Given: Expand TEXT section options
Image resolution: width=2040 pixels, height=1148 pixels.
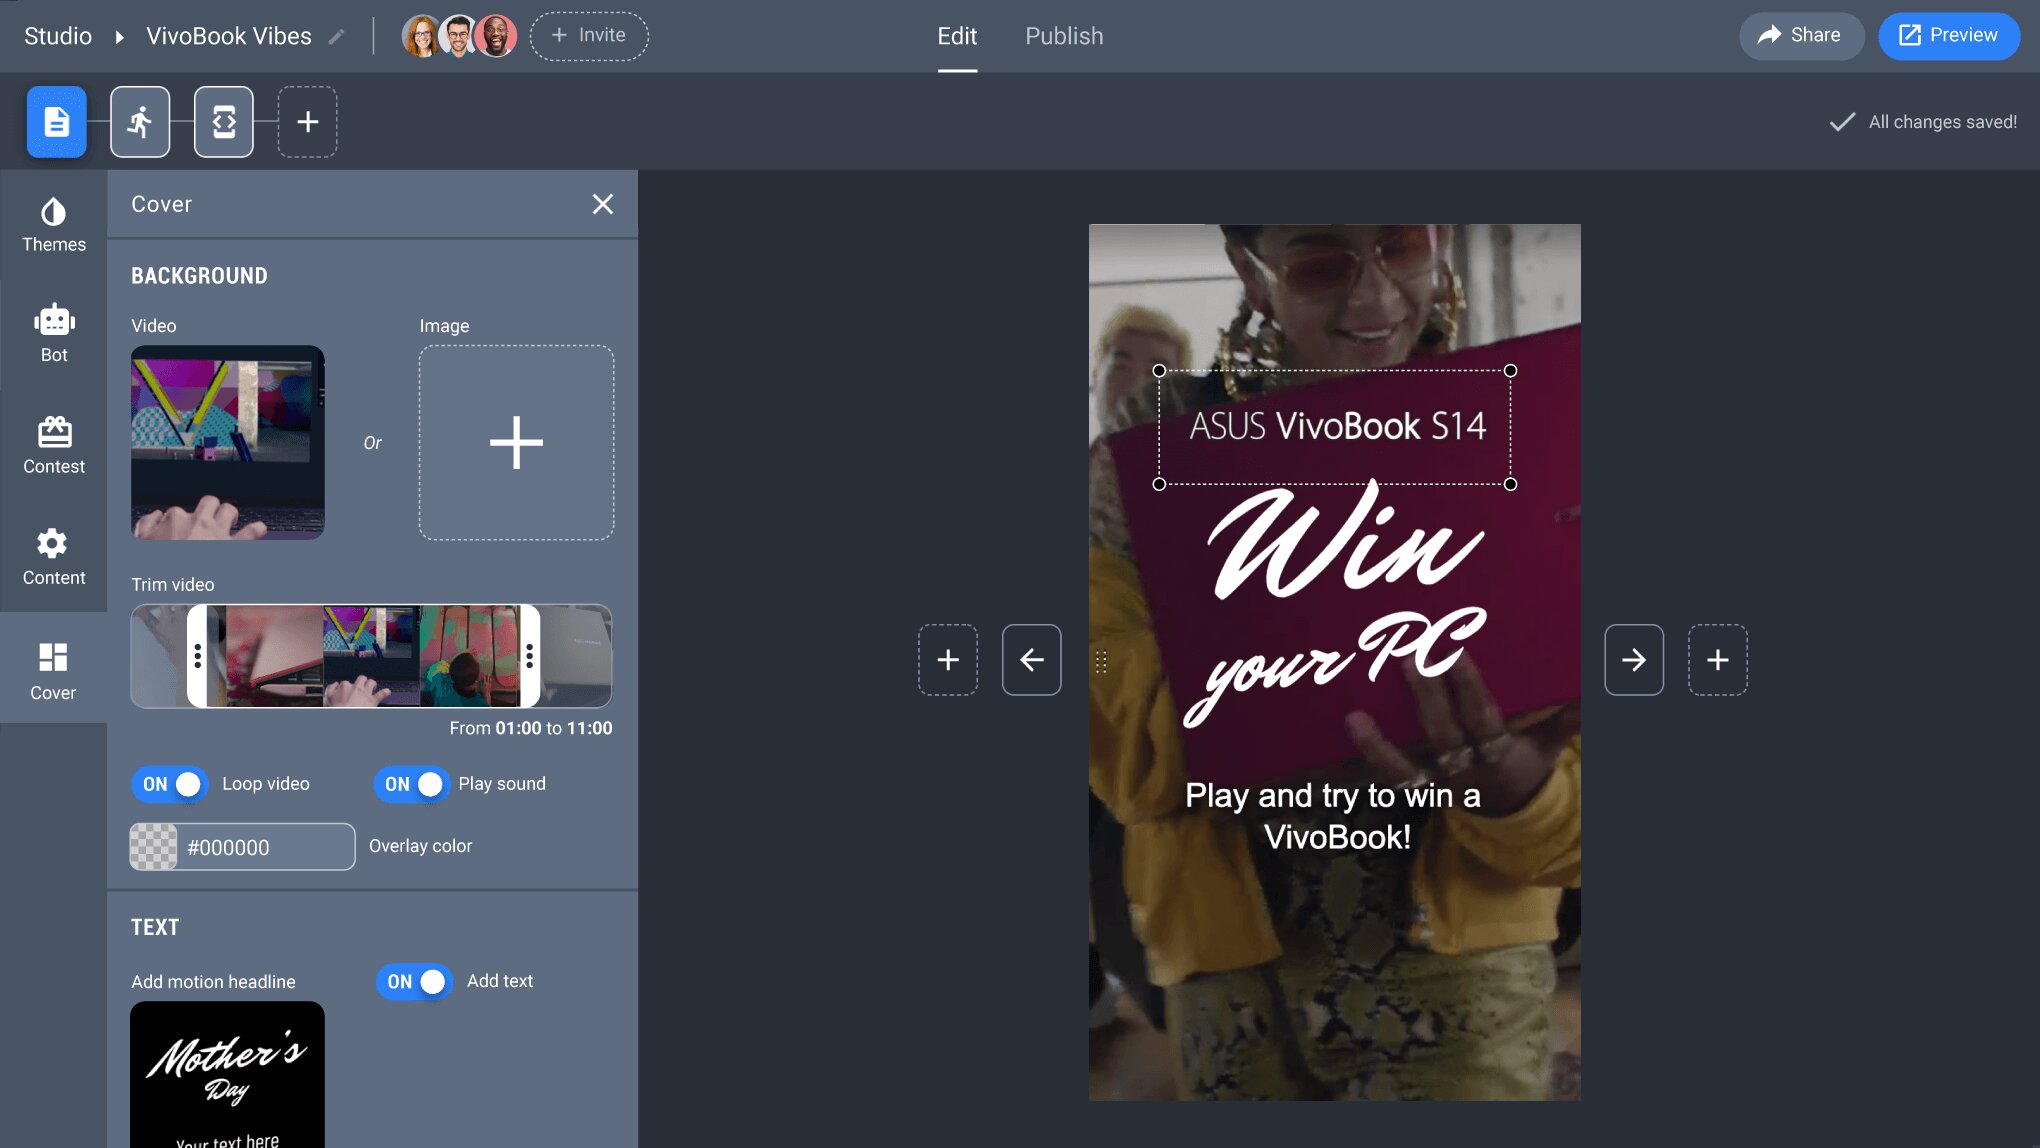Looking at the screenshot, I should pos(154,925).
